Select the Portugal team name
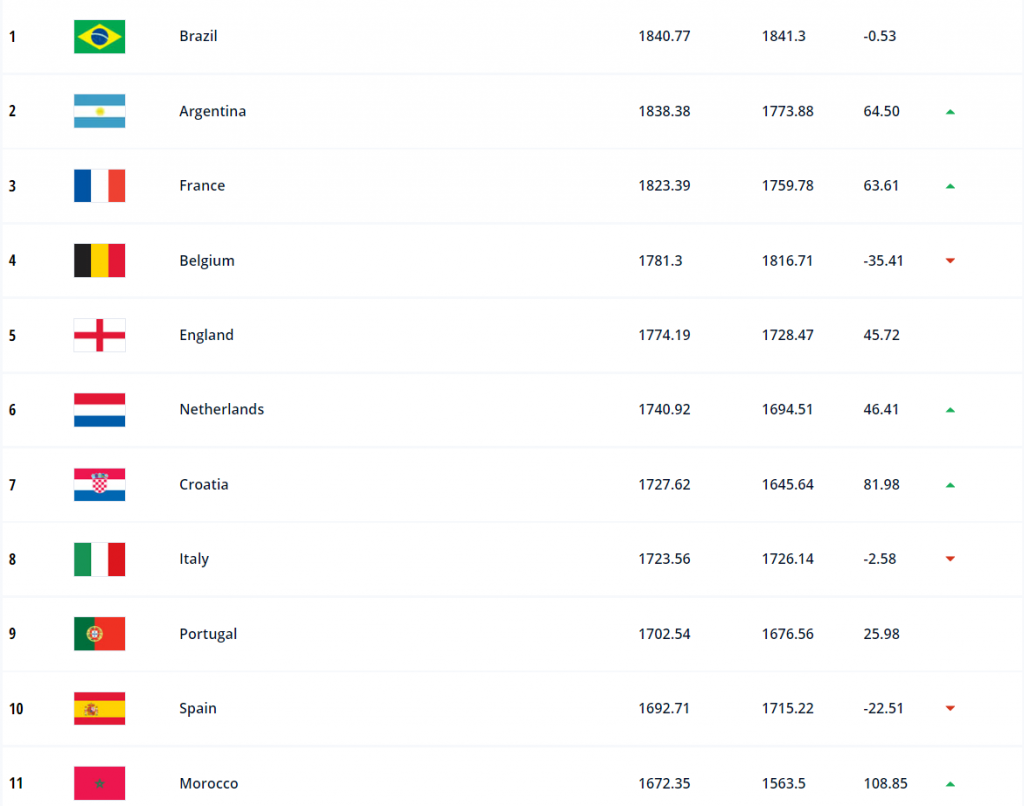1024x806 pixels. click(x=208, y=634)
